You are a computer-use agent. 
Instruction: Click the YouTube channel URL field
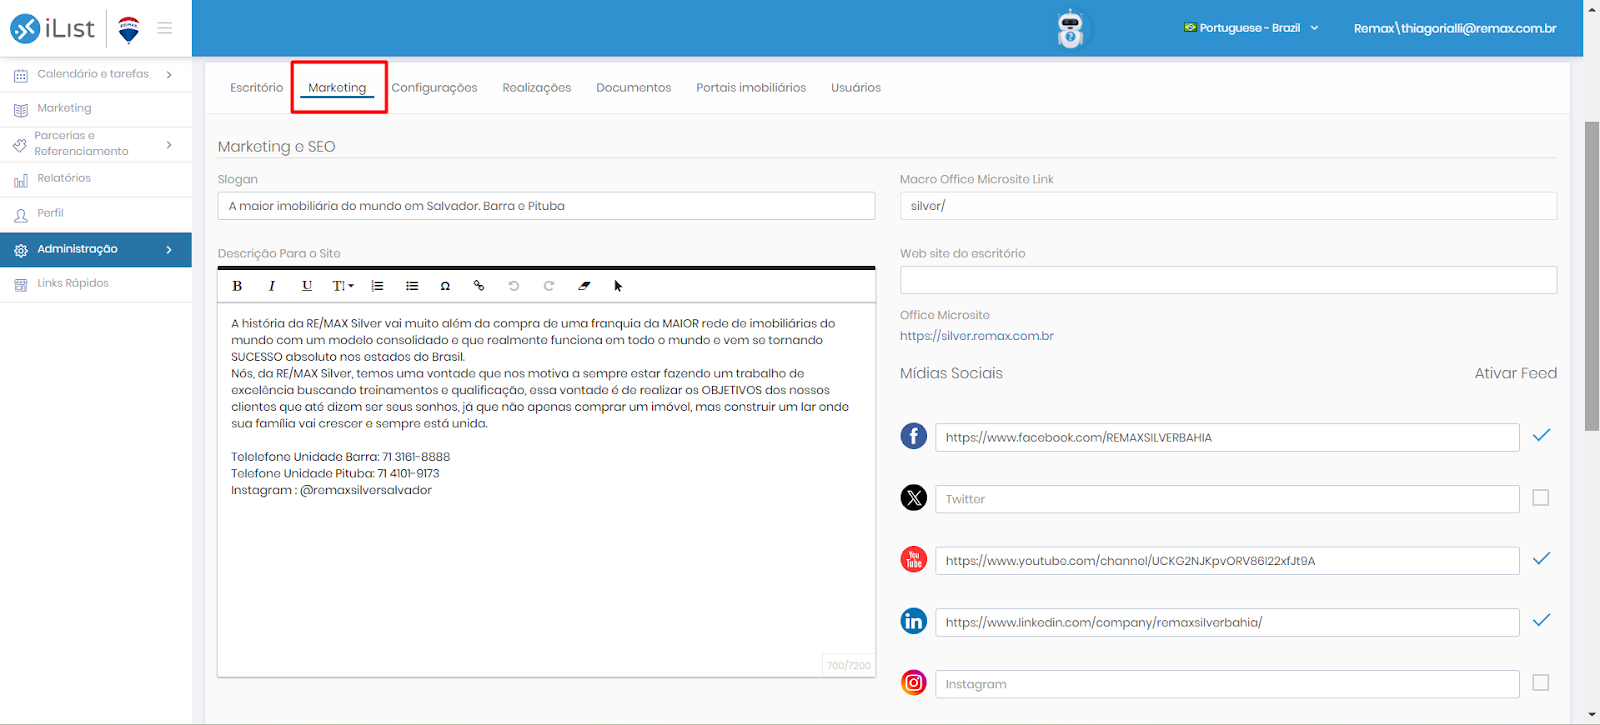click(x=1227, y=561)
